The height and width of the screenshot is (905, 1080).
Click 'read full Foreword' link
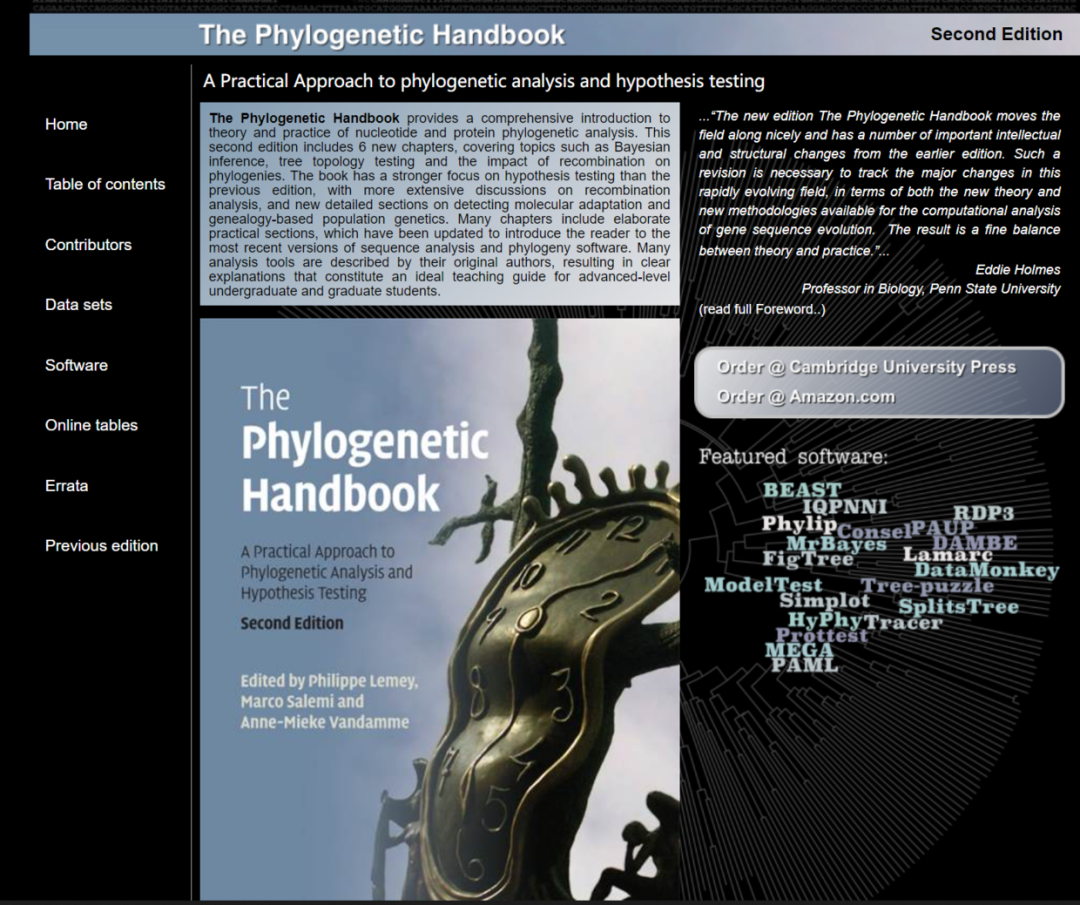[x=762, y=309]
